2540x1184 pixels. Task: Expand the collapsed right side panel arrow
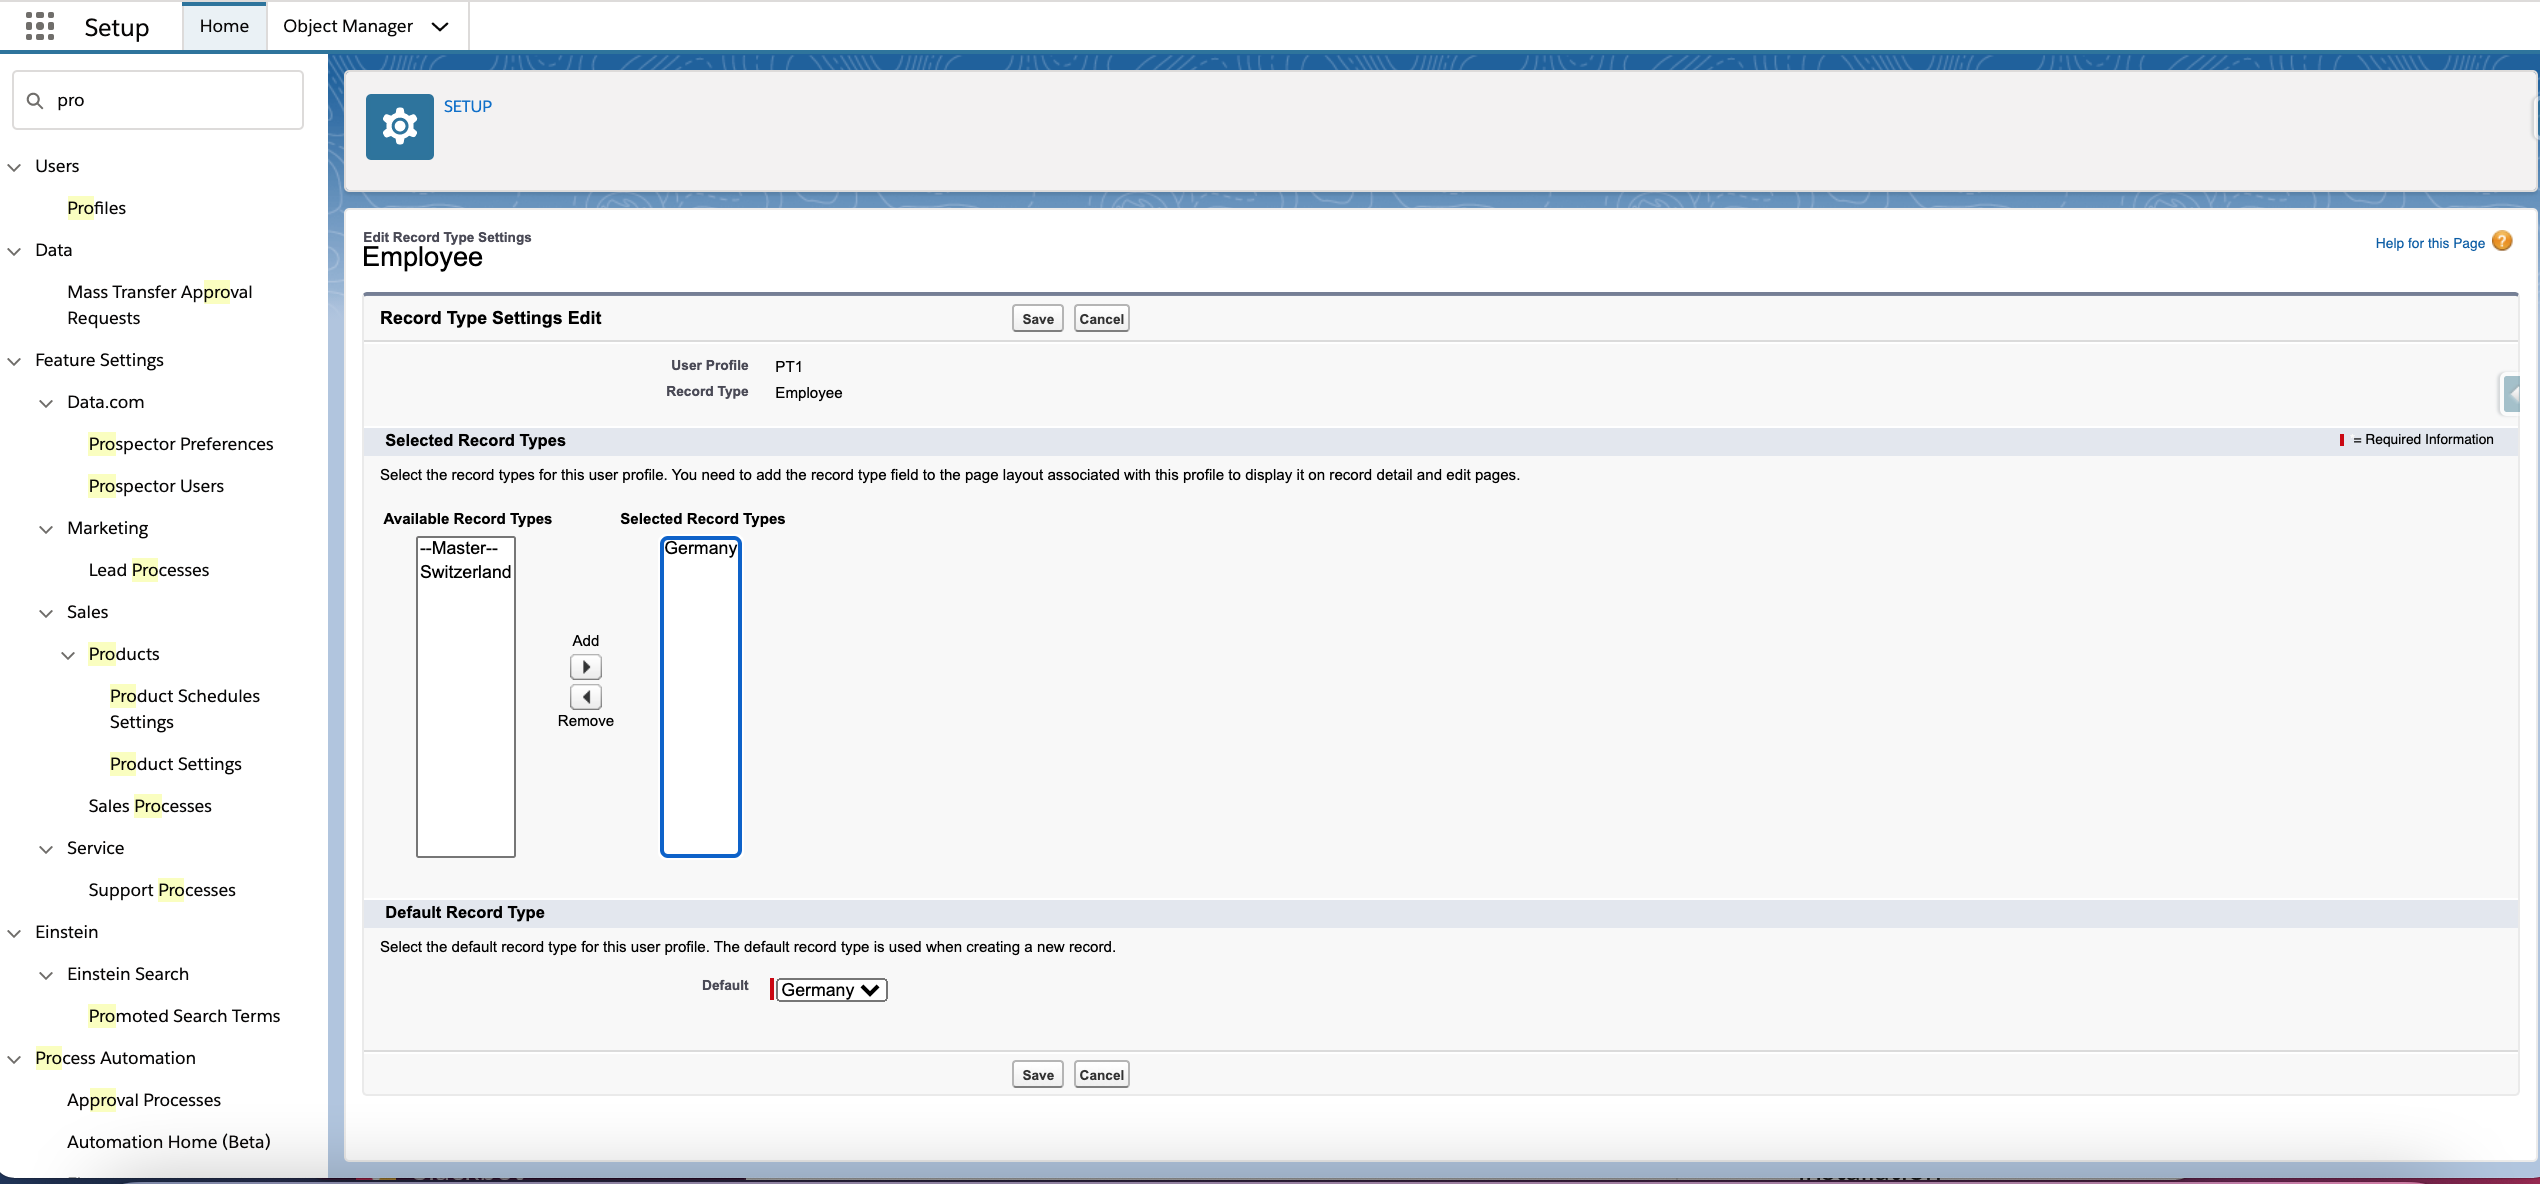point(2513,394)
